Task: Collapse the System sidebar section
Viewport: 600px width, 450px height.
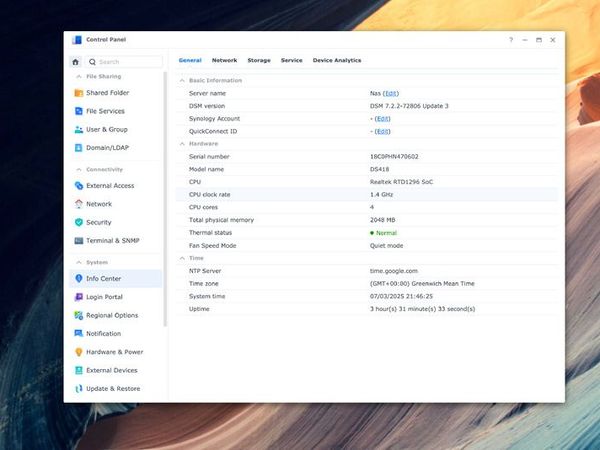Action: click(x=78, y=262)
